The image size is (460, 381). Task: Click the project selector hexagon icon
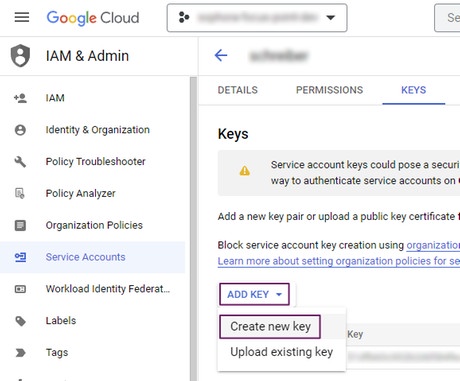(x=184, y=17)
